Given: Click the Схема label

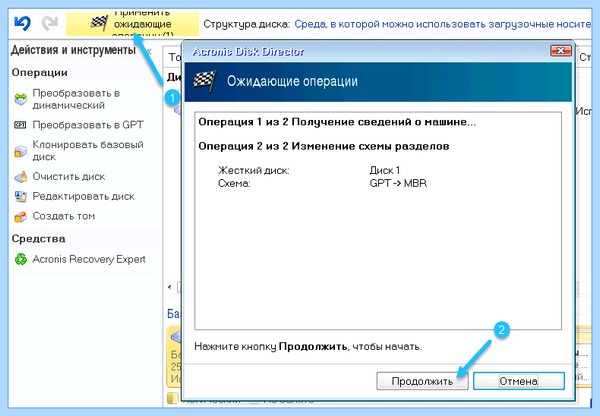Looking at the screenshot, I should (234, 183).
